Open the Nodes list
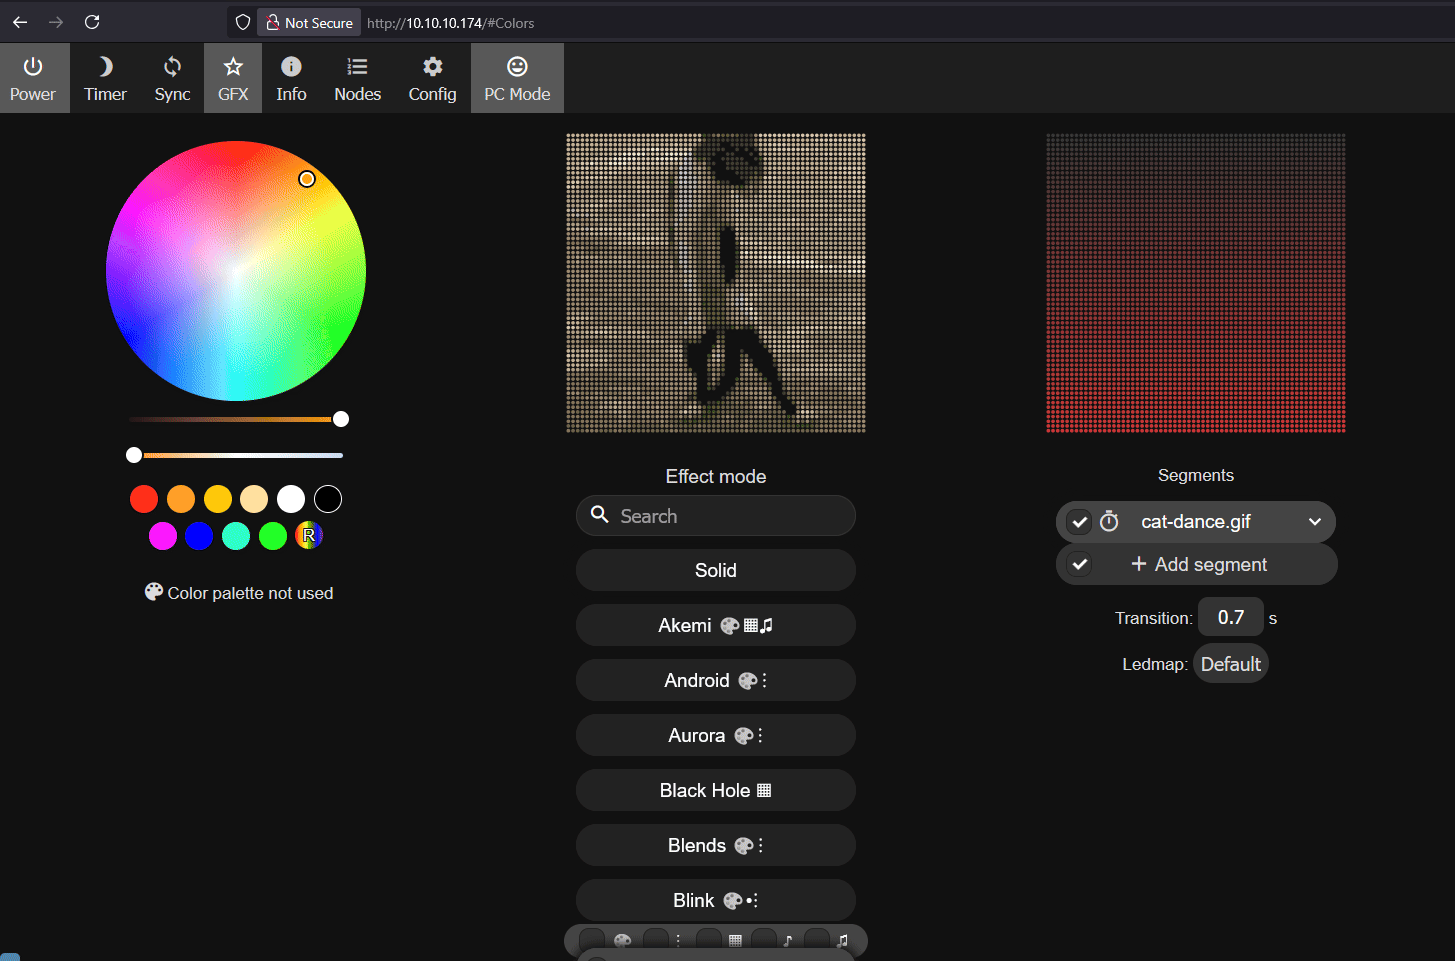The width and height of the screenshot is (1455, 961). [x=357, y=78]
